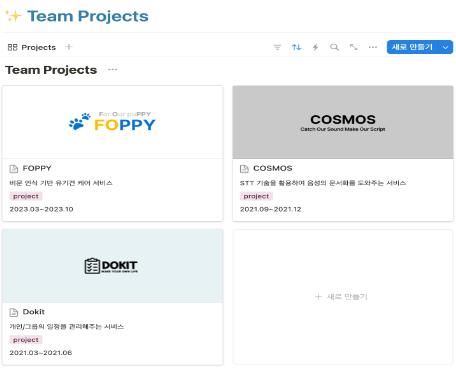
Task: Click the project tag on COSMOS card
Action: pyautogui.click(x=256, y=196)
